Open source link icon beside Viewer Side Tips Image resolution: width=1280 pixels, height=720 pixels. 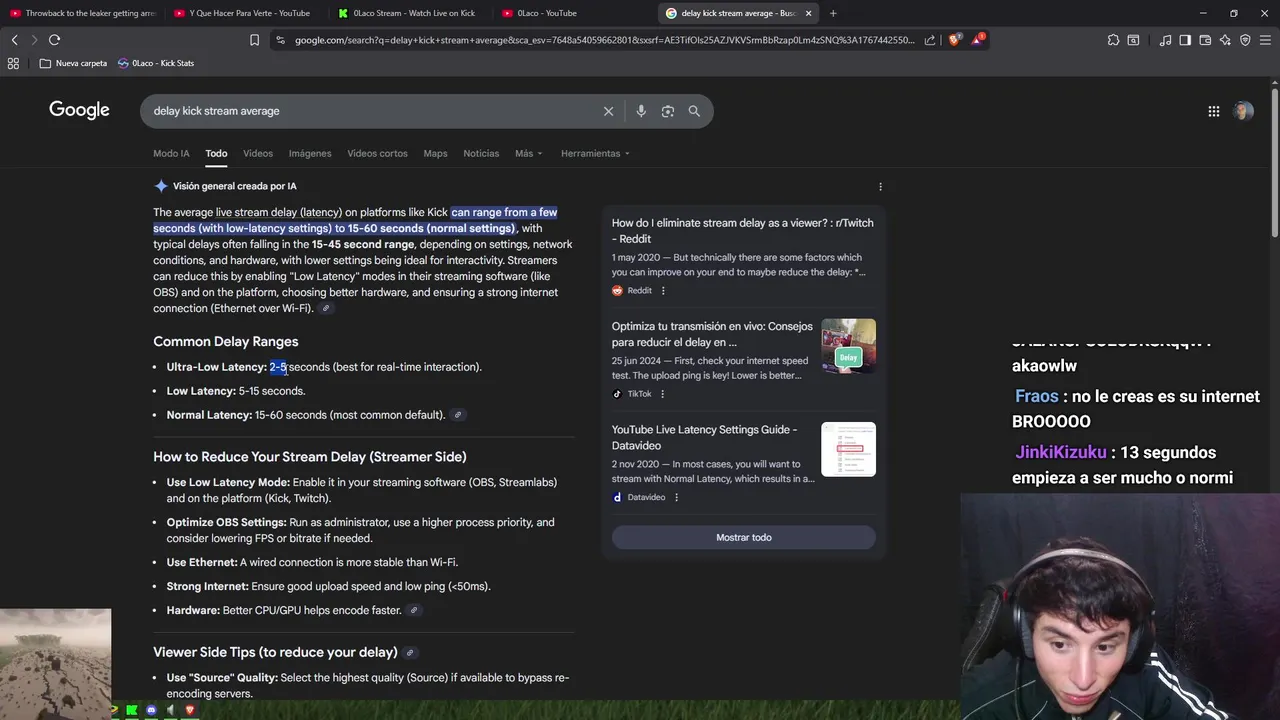[x=409, y=652]
